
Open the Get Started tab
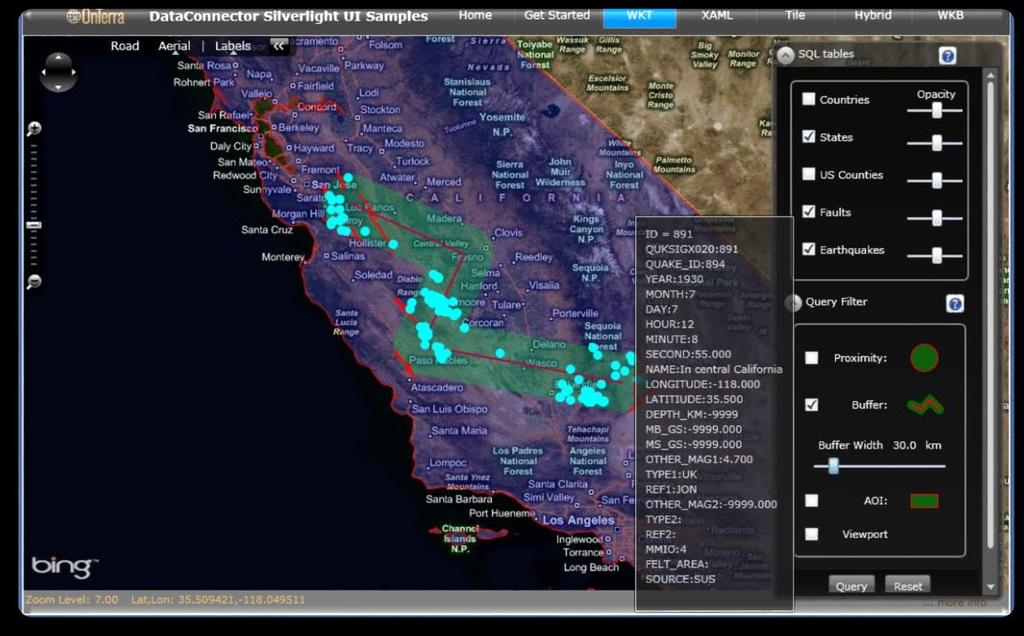click(x=556, y=15)
